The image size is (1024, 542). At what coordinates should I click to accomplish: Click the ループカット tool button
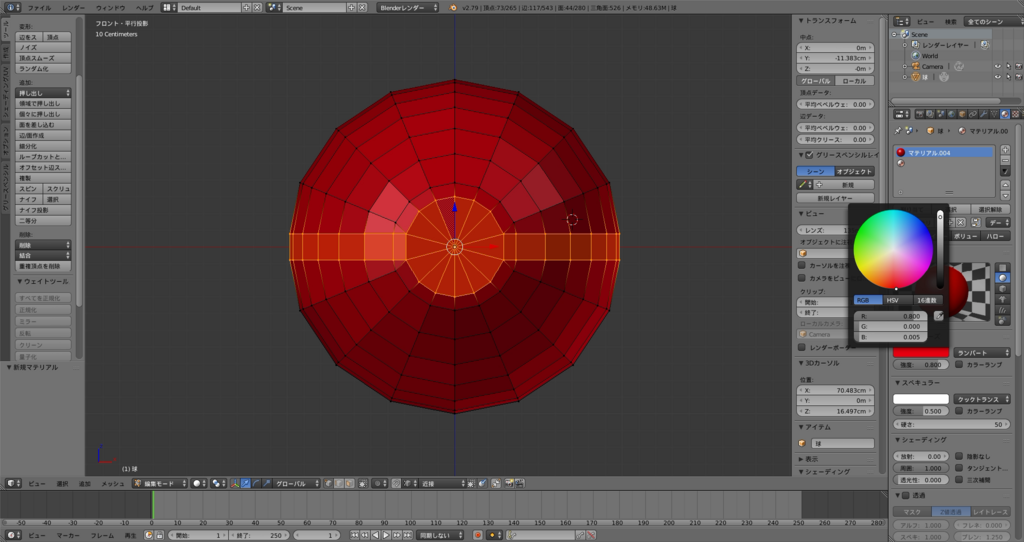point(43,157)
